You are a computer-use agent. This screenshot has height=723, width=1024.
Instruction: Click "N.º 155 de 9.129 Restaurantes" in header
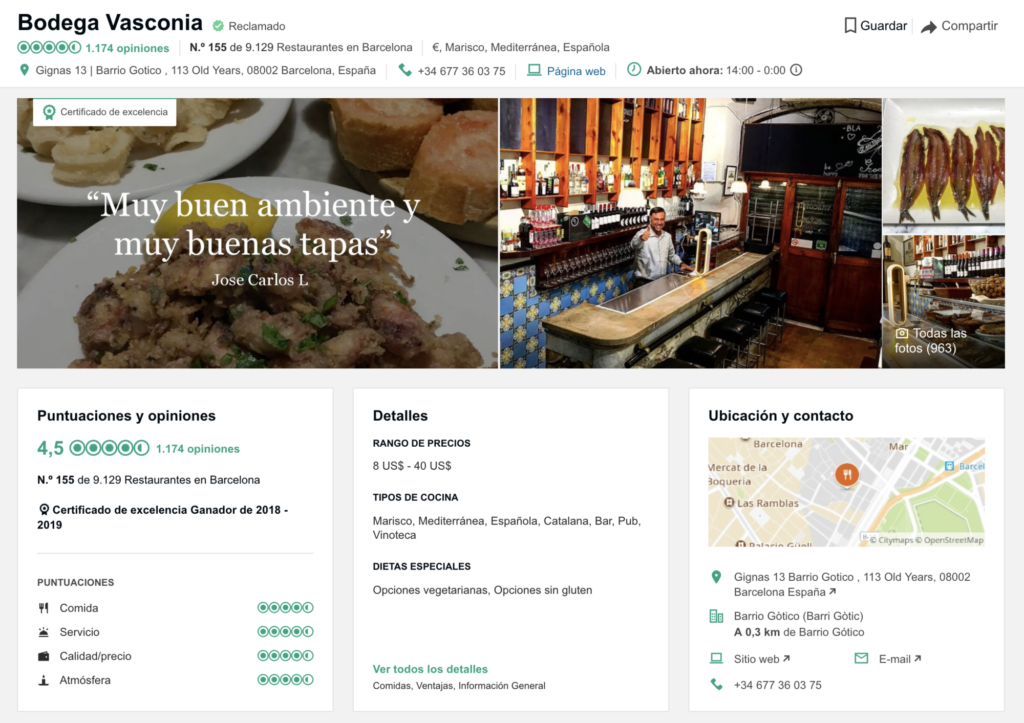click(301, 47)
